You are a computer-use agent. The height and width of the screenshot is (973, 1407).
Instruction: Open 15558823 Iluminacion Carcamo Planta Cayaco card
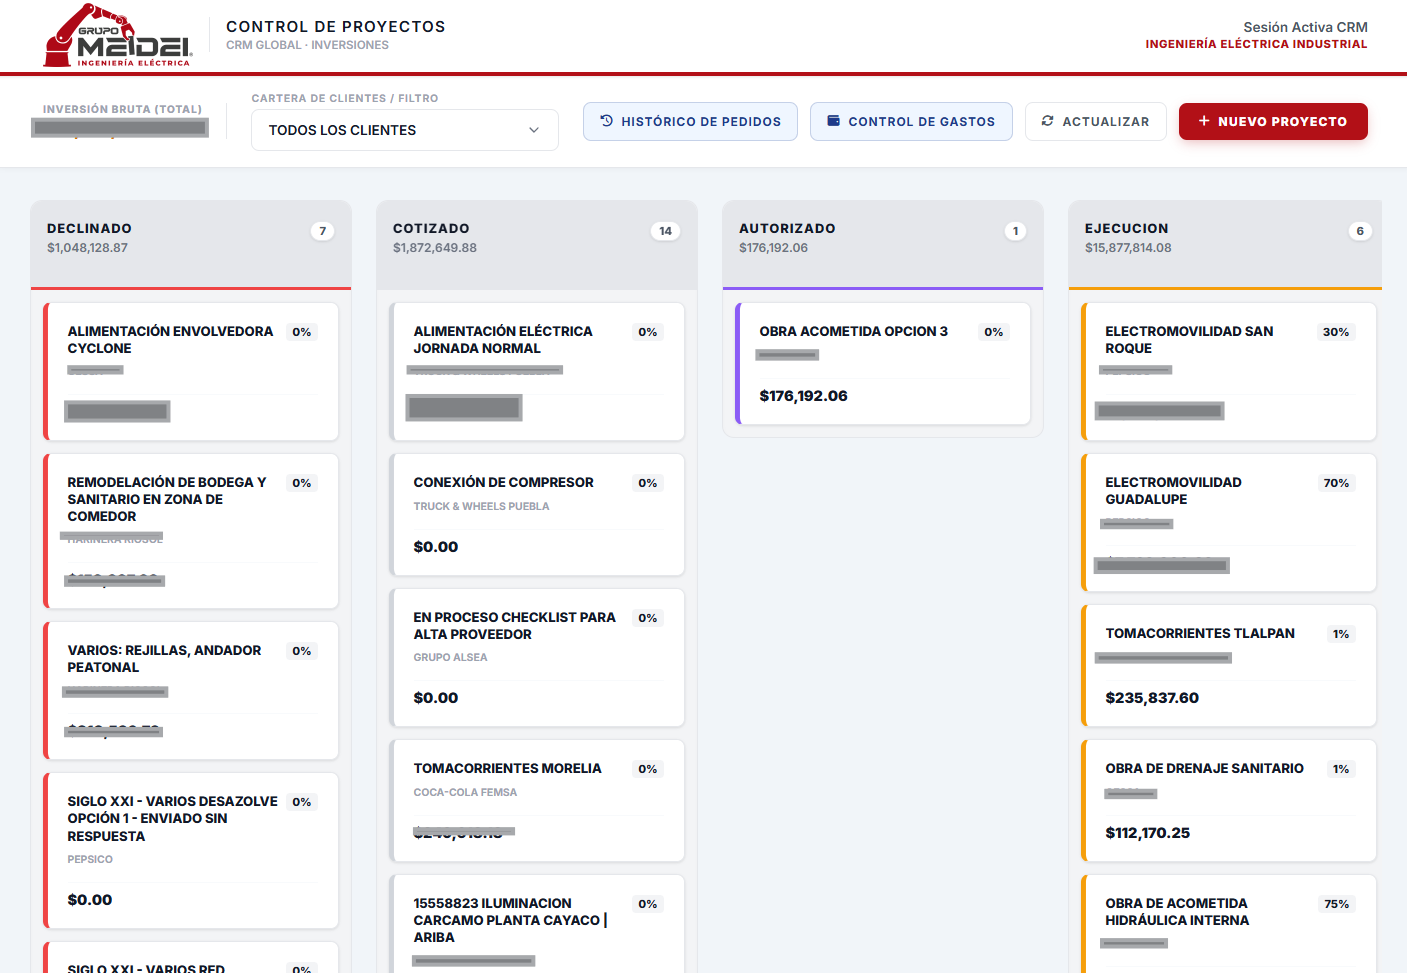point(536,924)
